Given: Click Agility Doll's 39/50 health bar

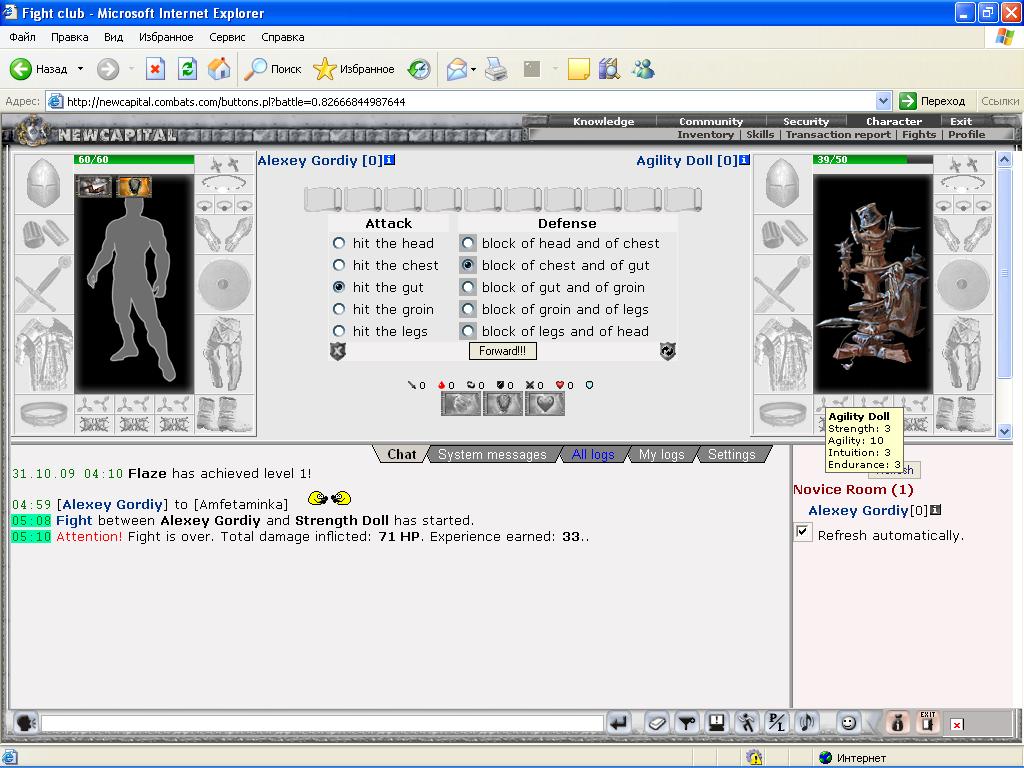Looking at the screenshot, I should coord(872,159).
